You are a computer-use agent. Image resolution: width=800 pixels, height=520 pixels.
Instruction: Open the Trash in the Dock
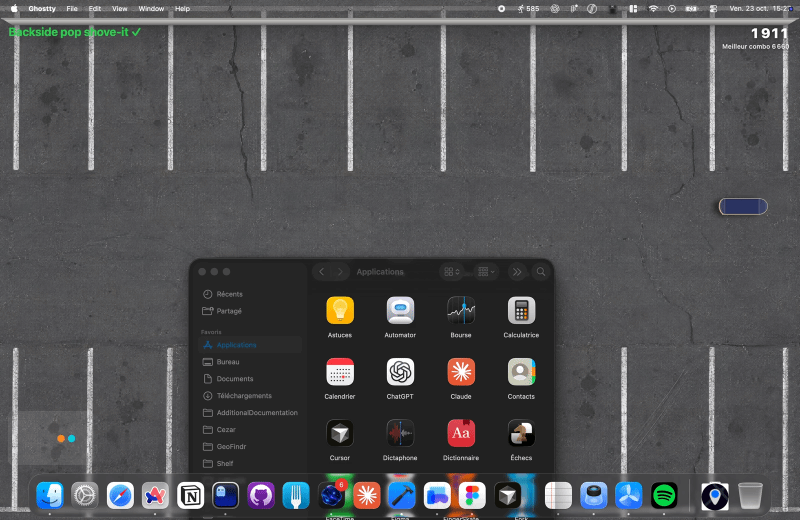click(x=750, y=495)
